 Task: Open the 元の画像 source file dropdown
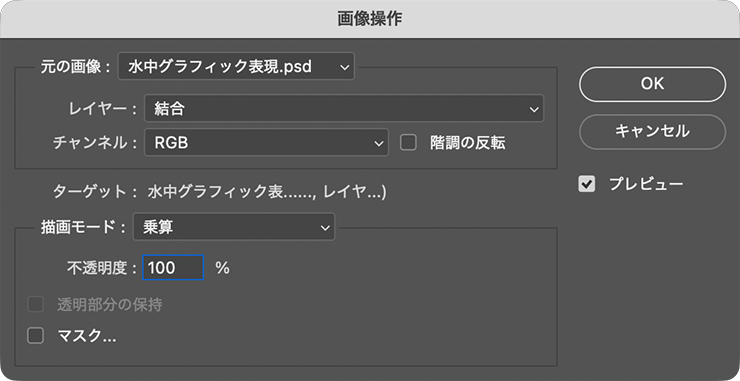[236, 67]
